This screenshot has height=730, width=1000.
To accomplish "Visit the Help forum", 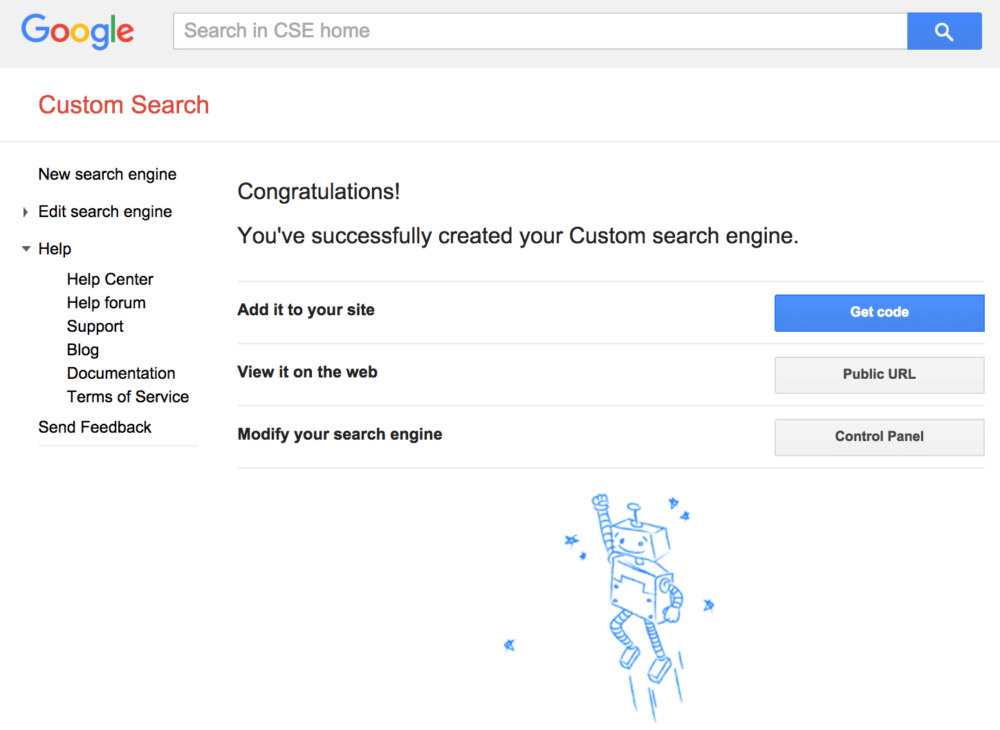I will [106, 302].
